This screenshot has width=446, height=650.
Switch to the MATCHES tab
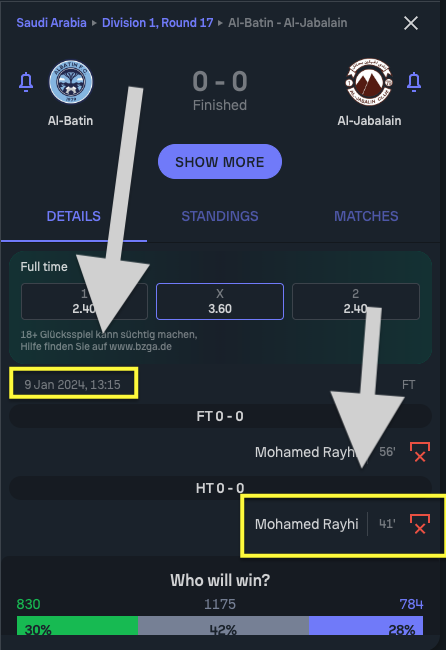point(366,216)
